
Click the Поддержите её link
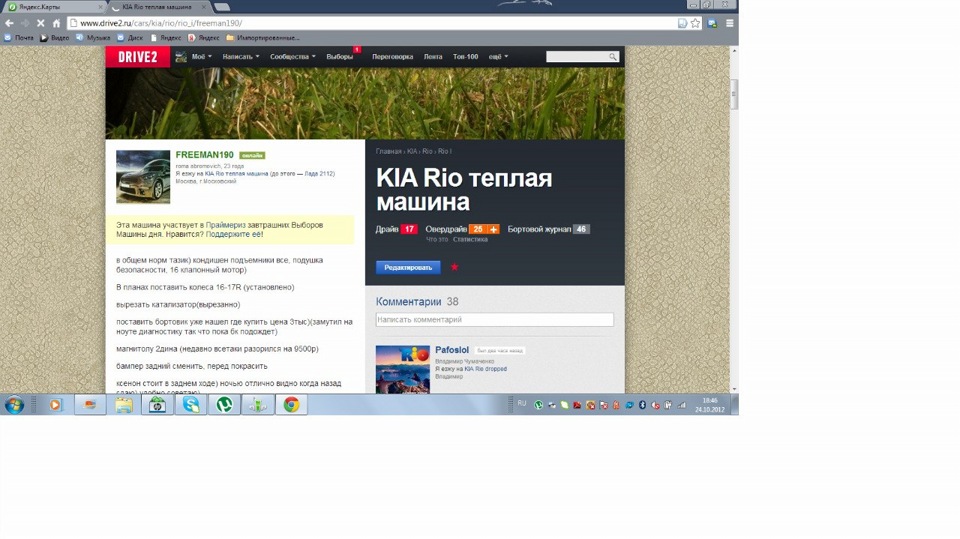pyautogui.click(x=234, y=235)
